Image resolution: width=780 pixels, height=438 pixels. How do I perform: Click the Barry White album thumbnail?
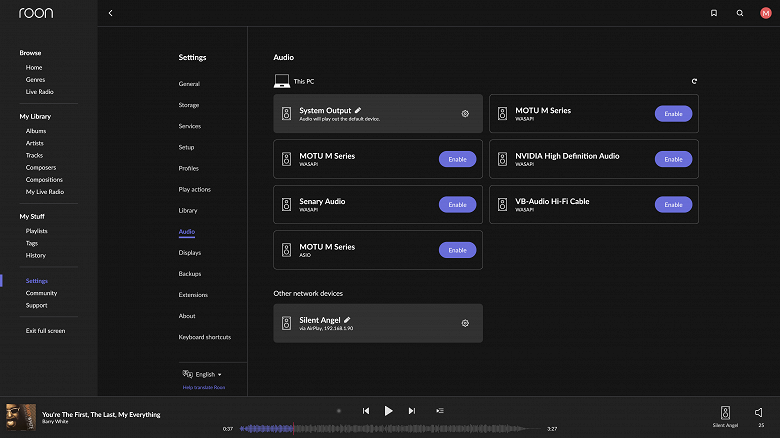(x=20, y=417)
